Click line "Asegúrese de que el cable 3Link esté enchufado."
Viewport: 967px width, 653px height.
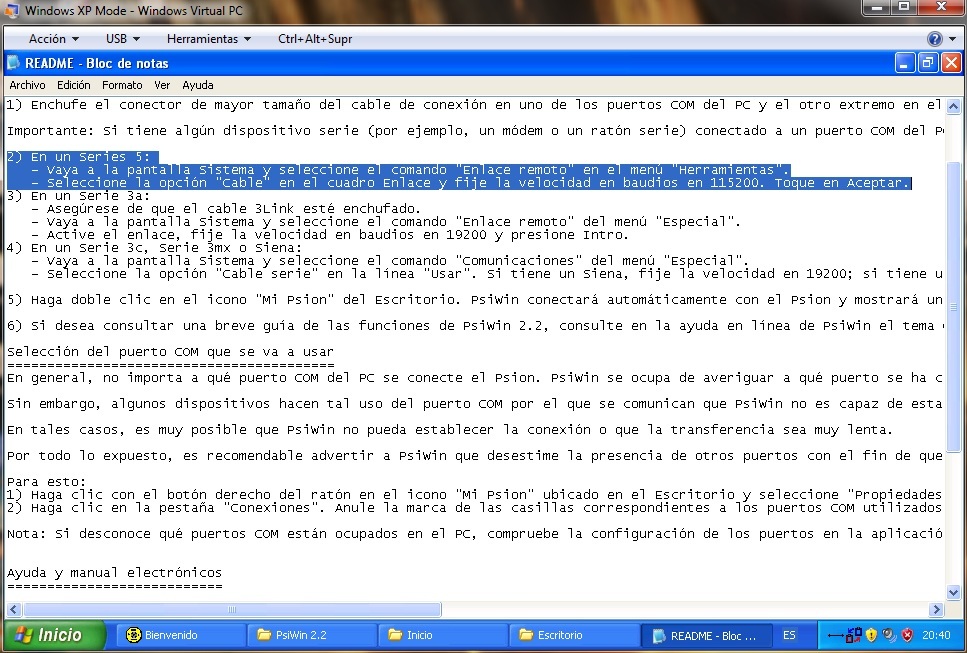(226, 208)
